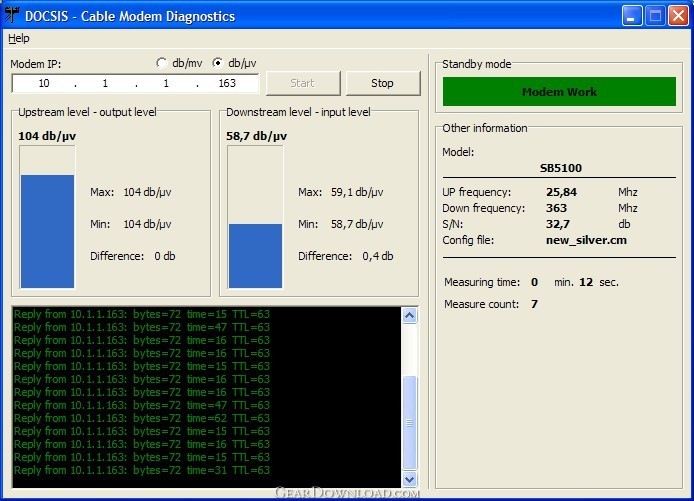Click the Stop button
The height and width of the screenshot is (501, 694).
point(383,83)
